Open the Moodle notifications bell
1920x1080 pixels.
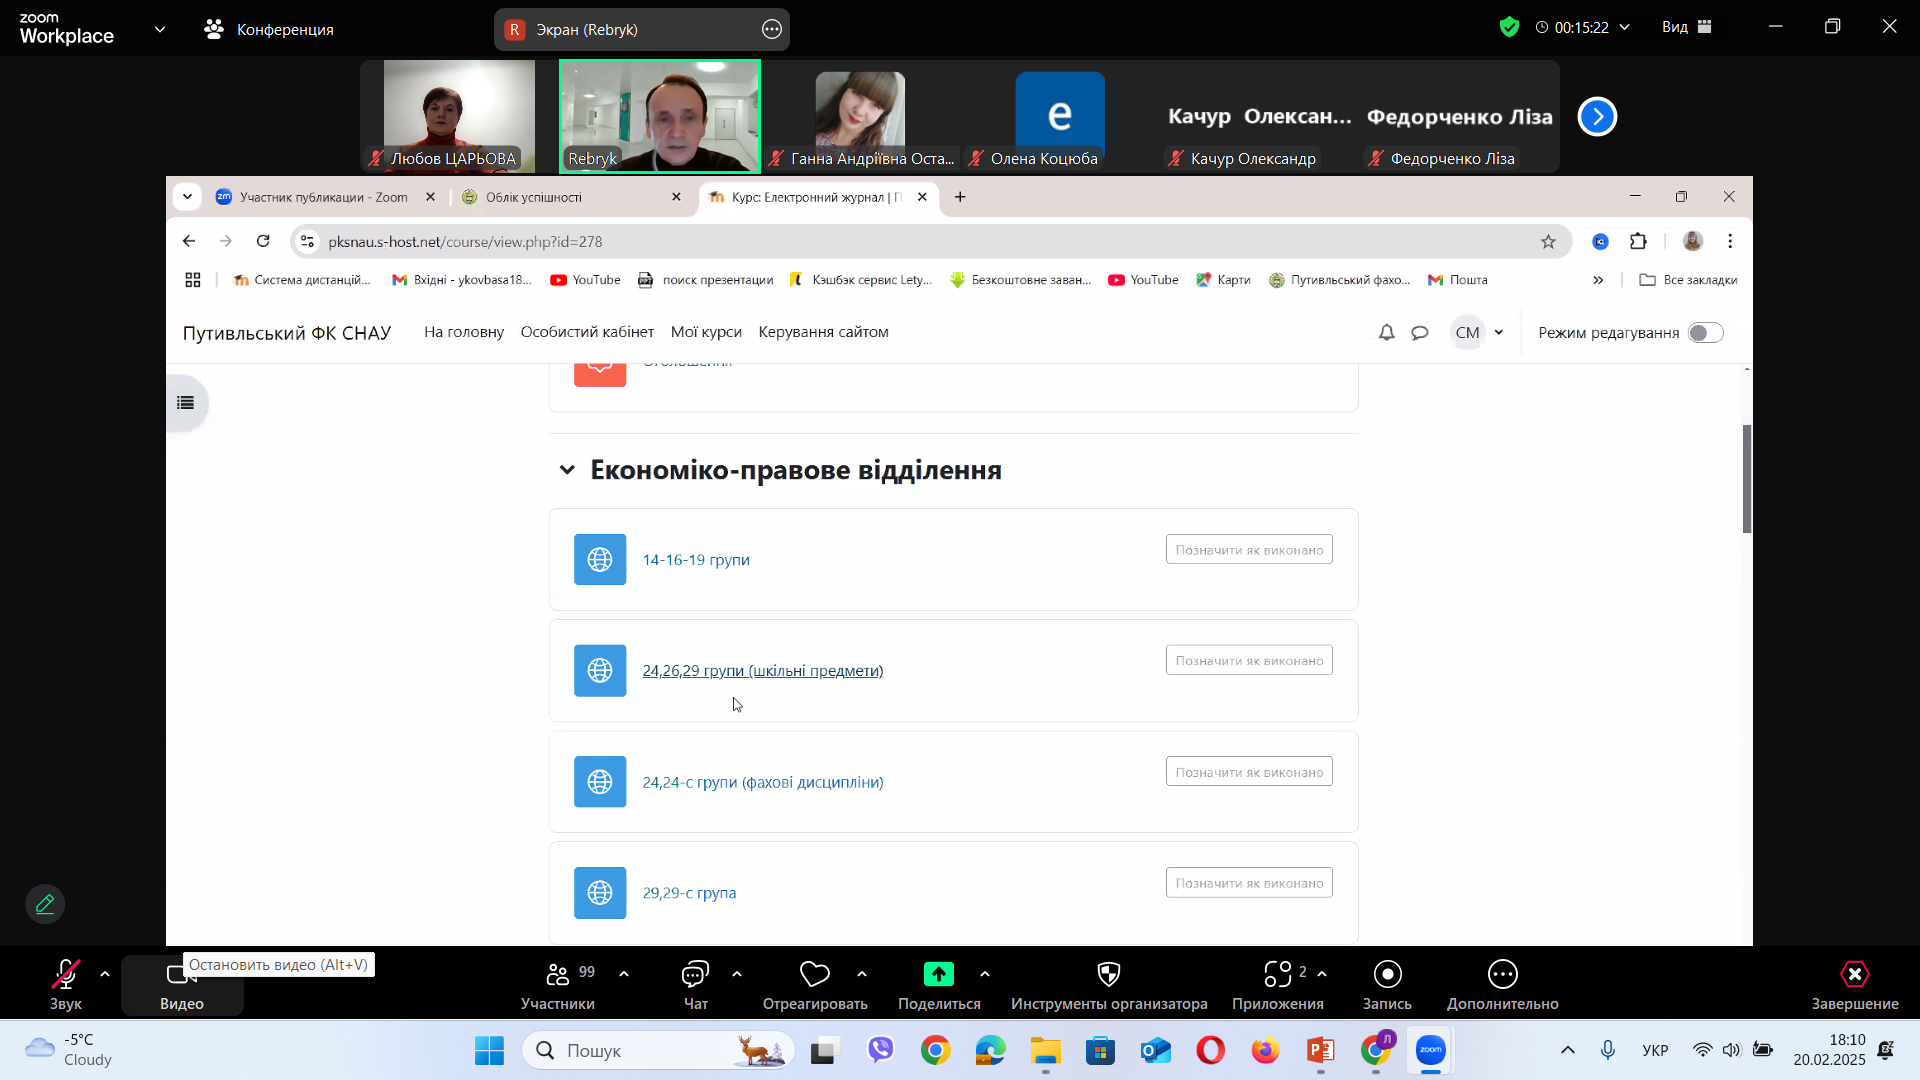coord(1386,333)
